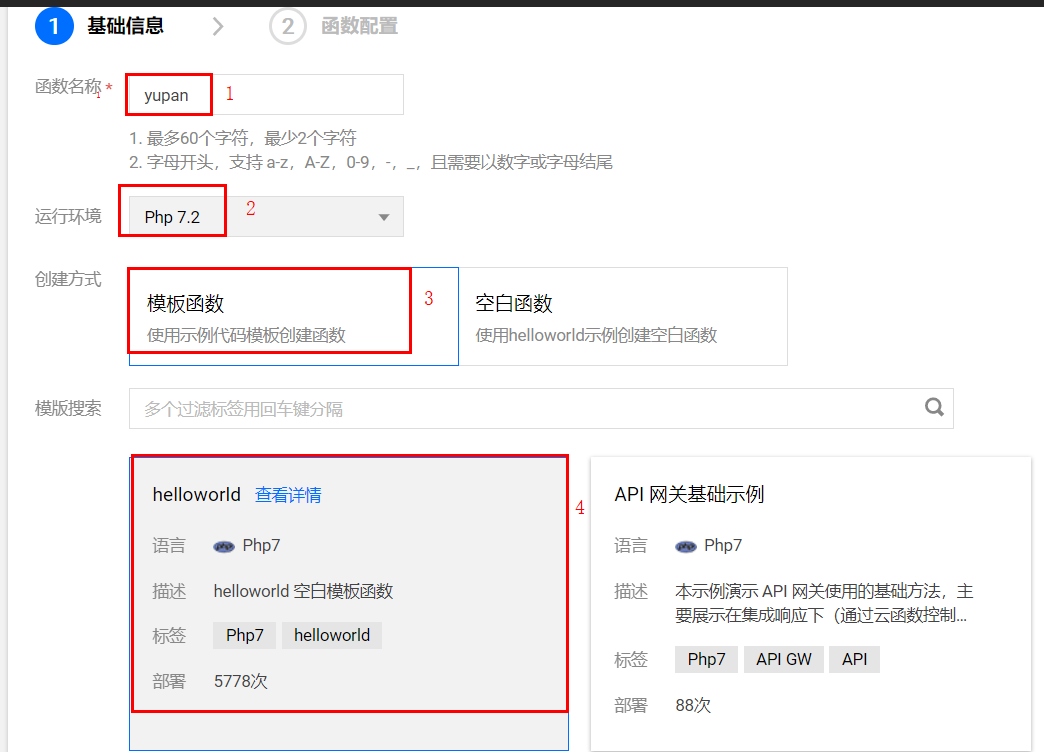1044x752 pixels.
Task: Click the API GW tag label
Action: [x=784, y=659]
